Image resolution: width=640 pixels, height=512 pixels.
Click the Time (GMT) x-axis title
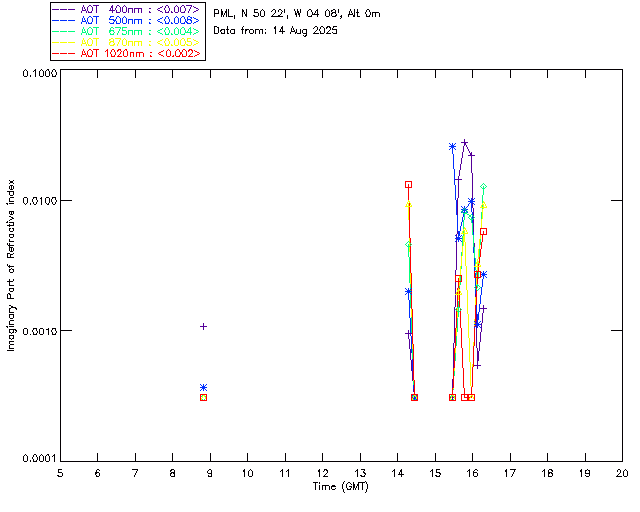(x=342, y=487)
